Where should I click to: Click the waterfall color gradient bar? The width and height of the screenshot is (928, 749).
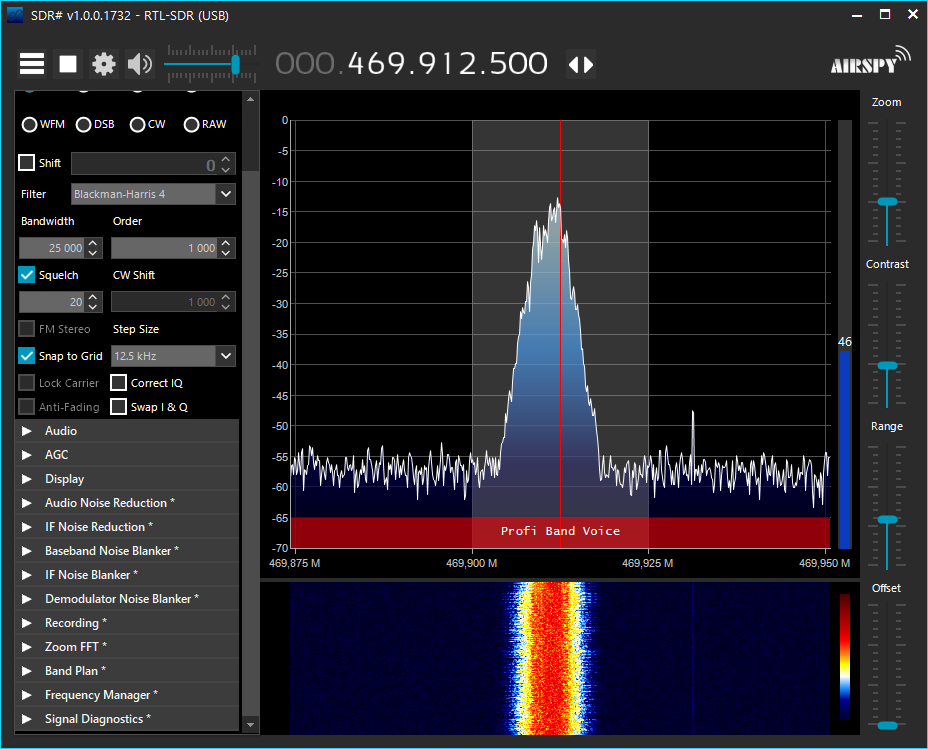click(845, 657)
